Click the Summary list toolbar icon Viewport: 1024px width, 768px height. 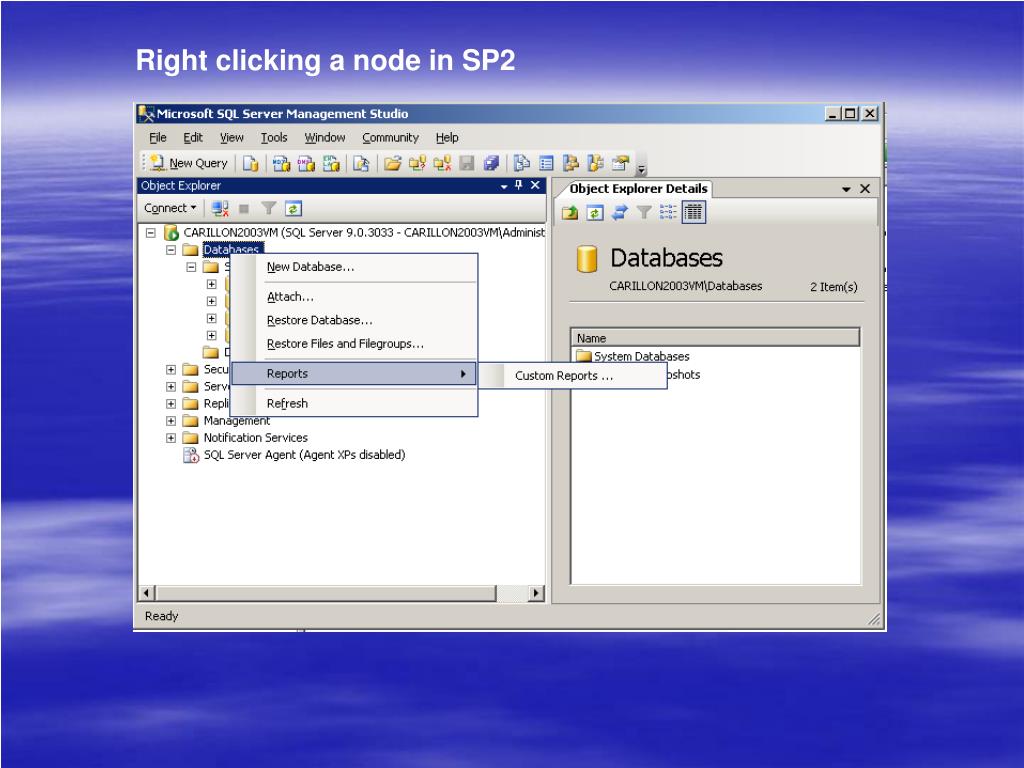[547, 163]
